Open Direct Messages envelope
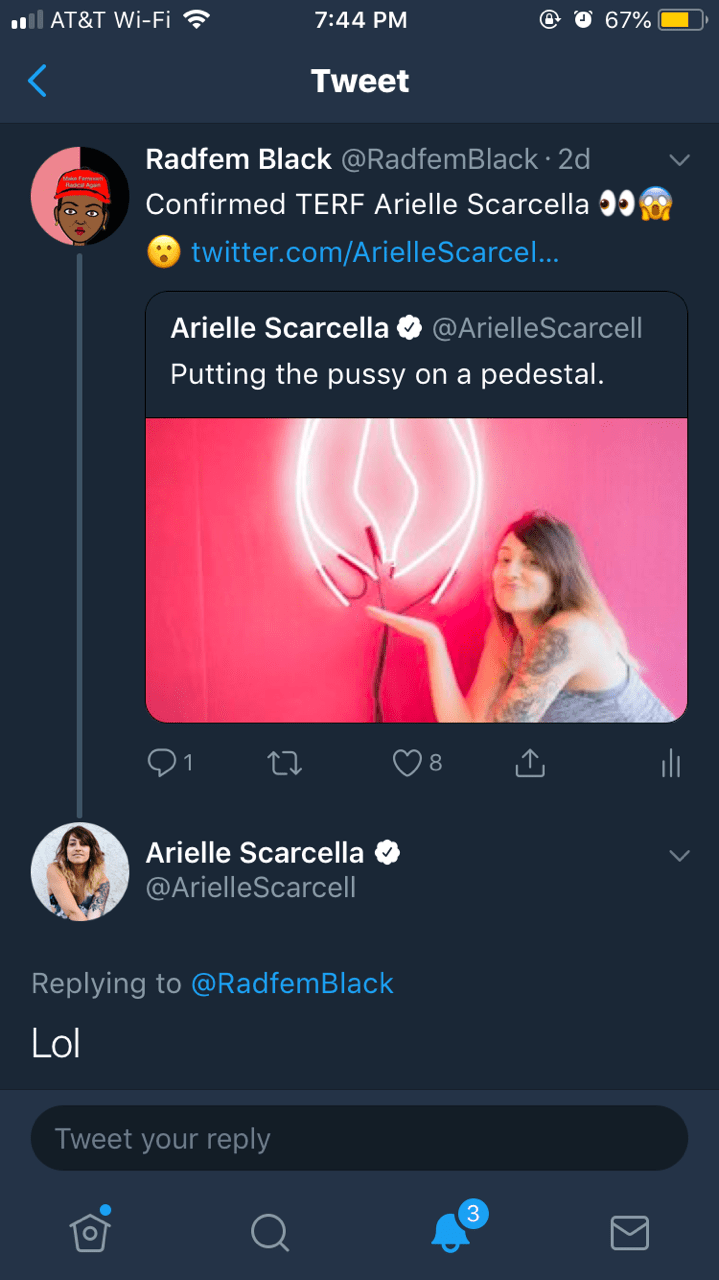The image size is (719, 1280). point(630,1232)
